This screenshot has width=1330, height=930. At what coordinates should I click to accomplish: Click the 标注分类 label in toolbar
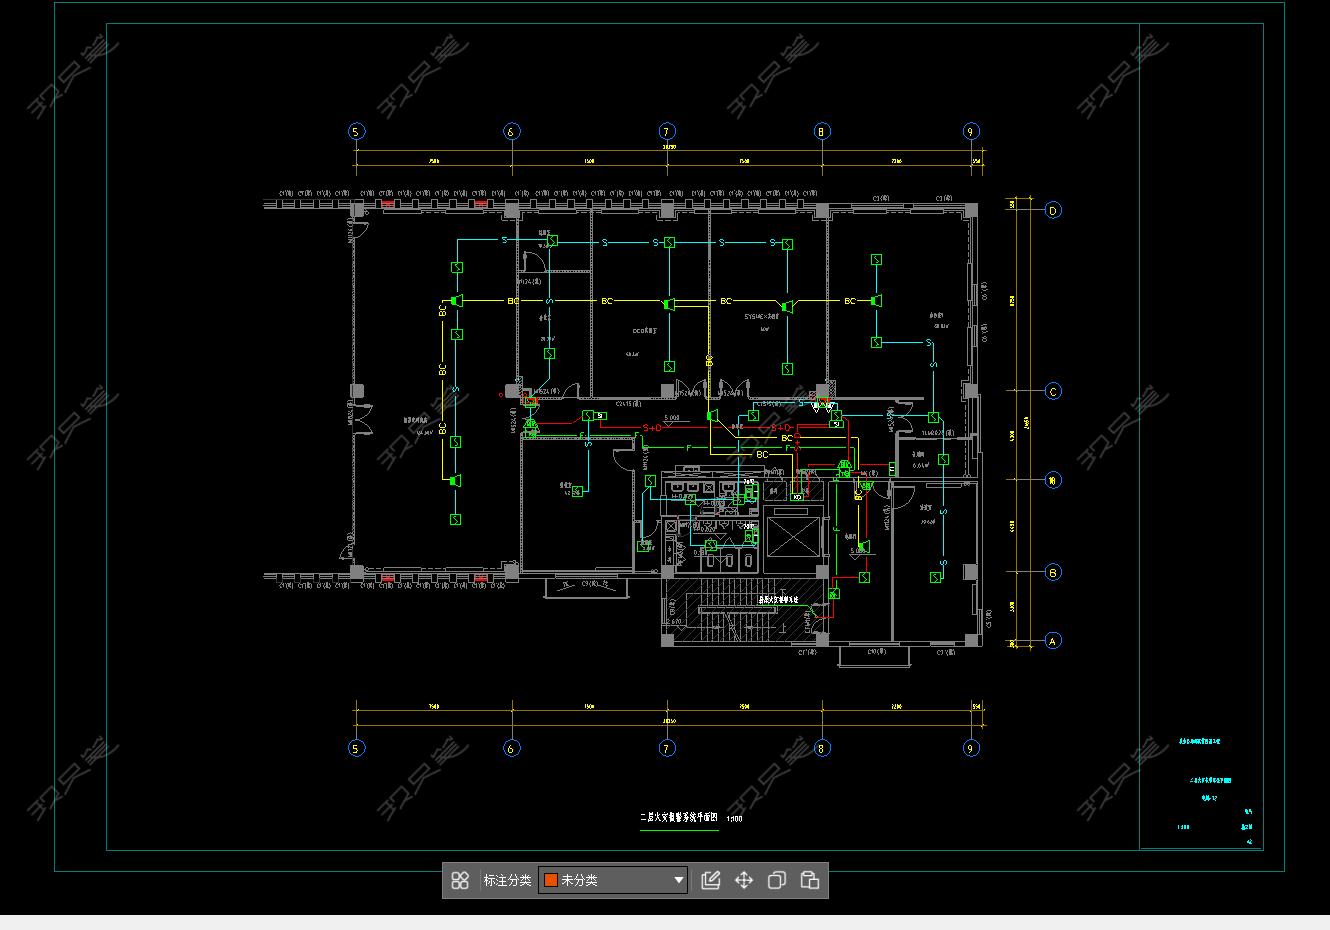(x=507, y=880)
